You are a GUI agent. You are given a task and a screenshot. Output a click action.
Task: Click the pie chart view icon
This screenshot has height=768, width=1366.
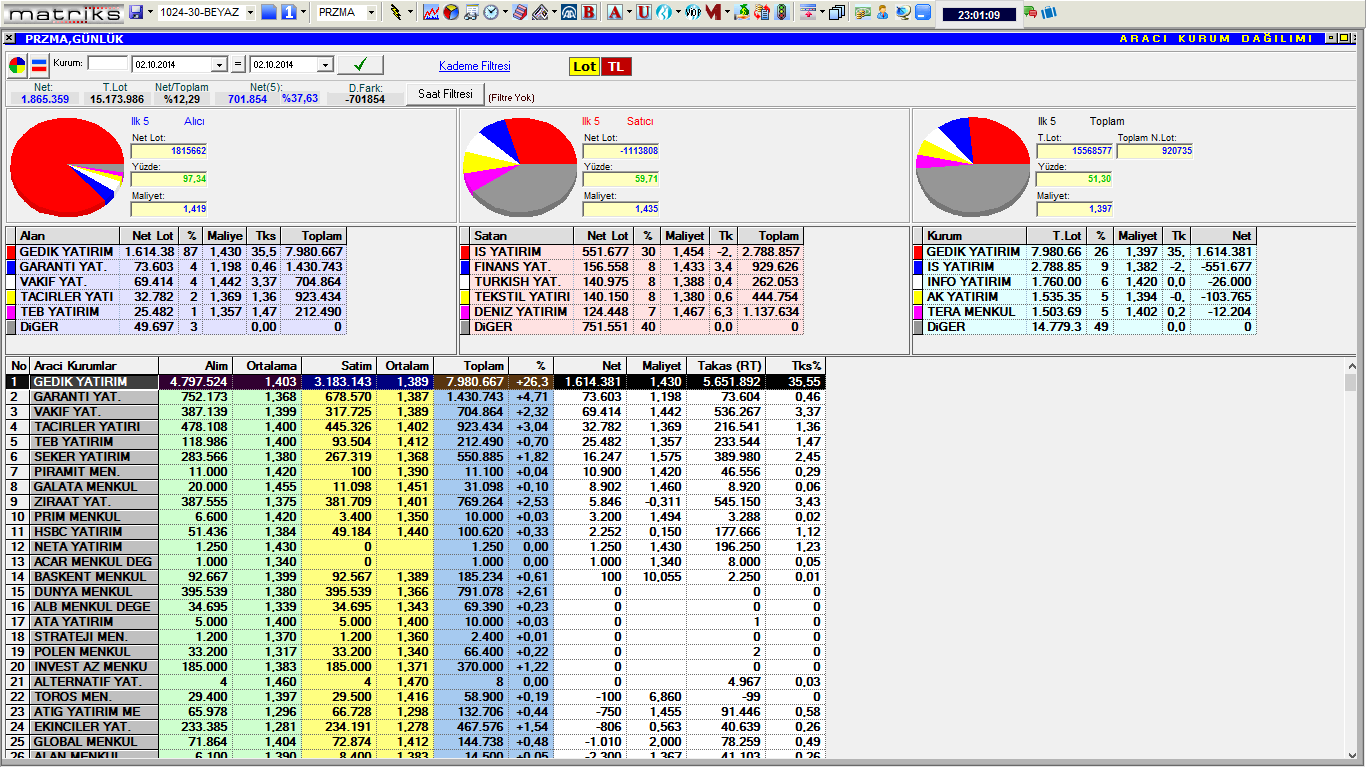[x=18, y=66]
